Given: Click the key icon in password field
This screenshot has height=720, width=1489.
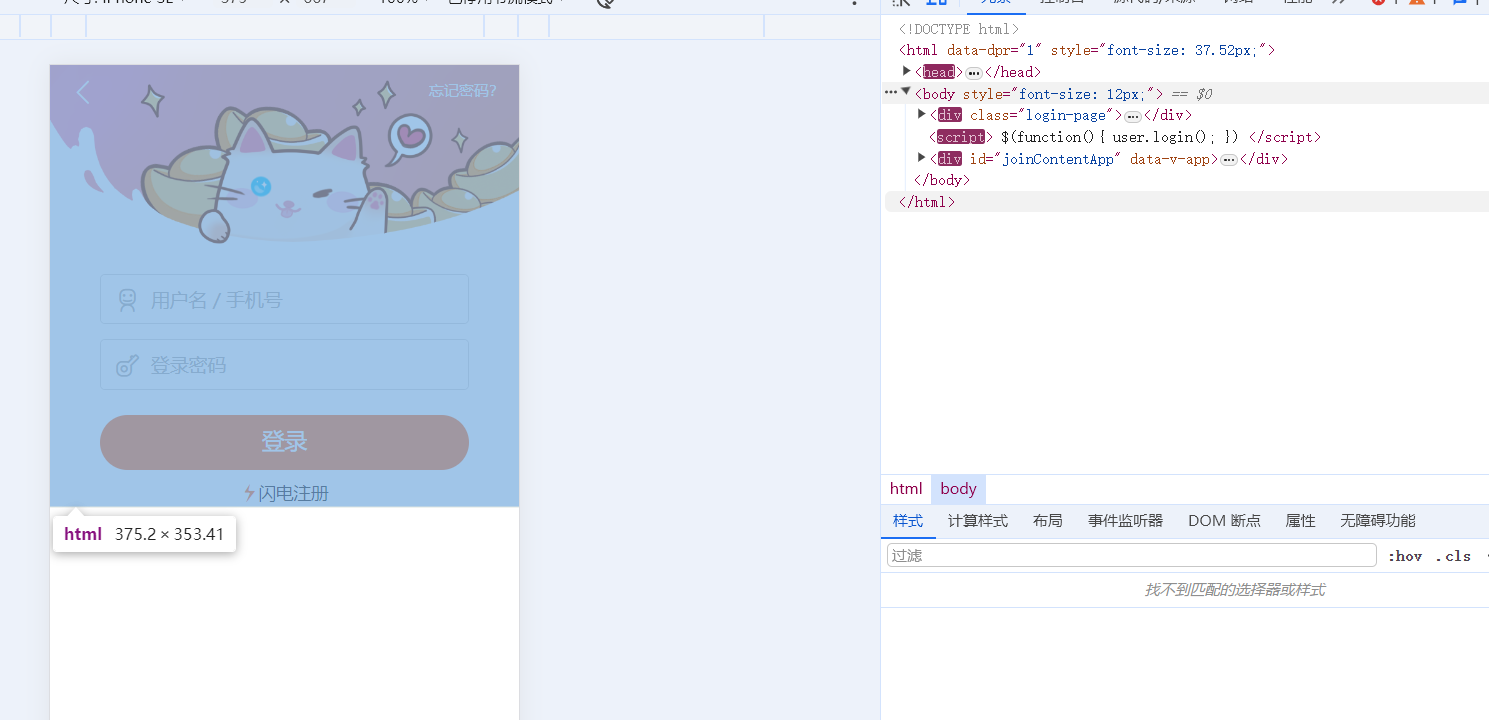Looking at the screenshot, I should (x=127, y=366).
